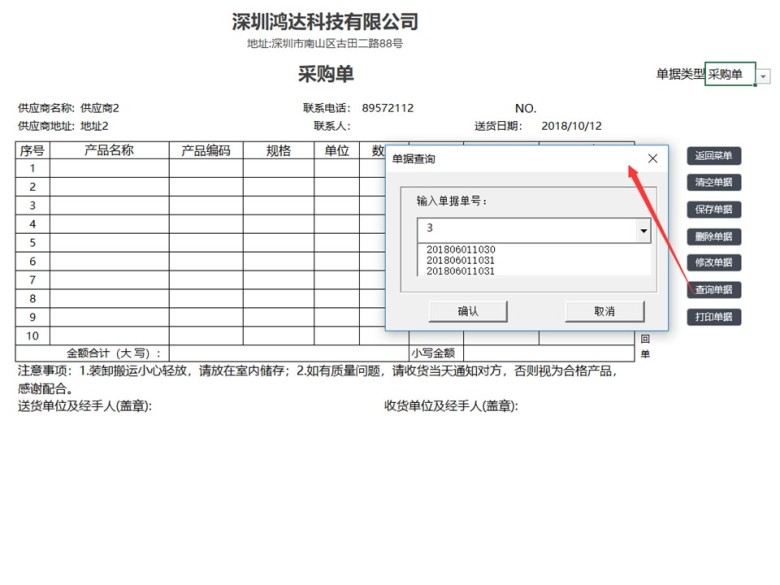The image size is (780, 585).
Task: Clear the form with 清空单据
Action: [x=714, y=183]
